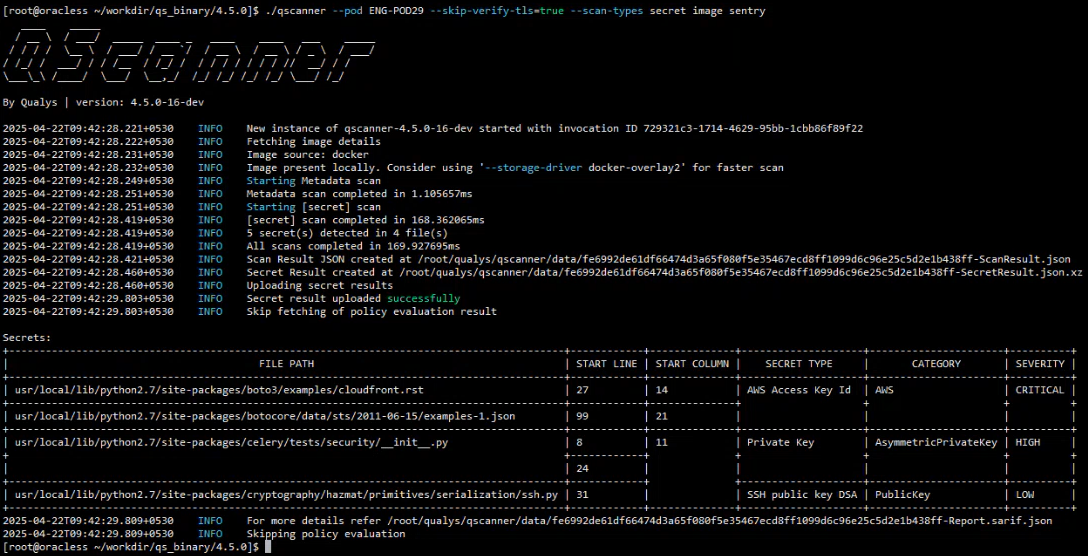Image resolution: width=1088 pixels, height=556 pixels.
Task: Click the HIGH severity value
Action: (x=1028, y=442)
